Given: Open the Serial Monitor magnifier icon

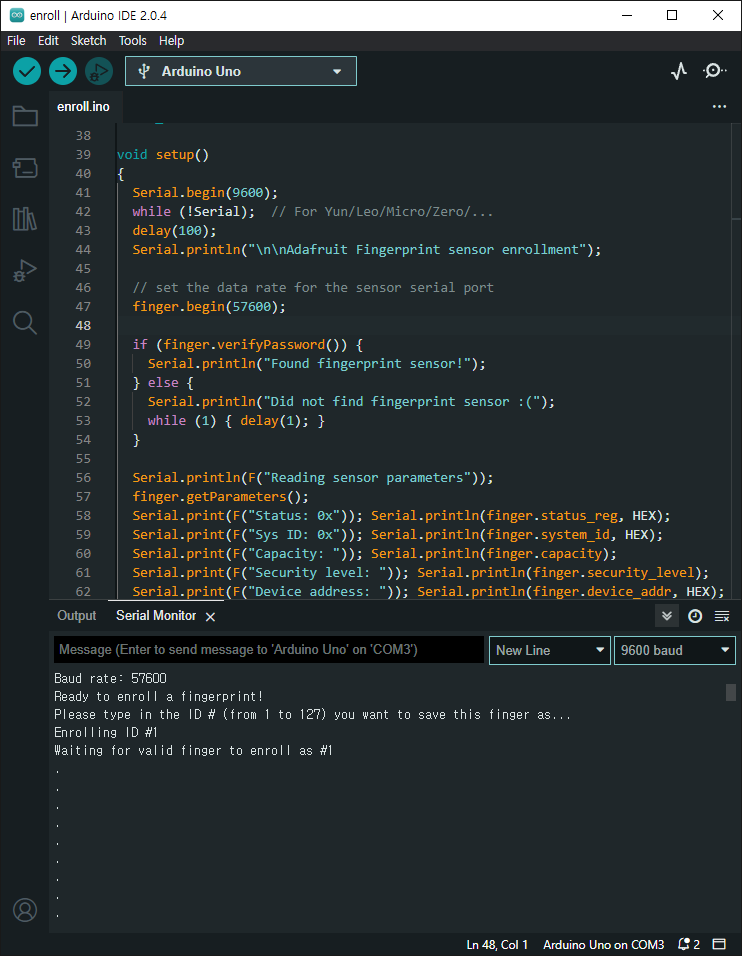Looking at the screenshot, I should [x=714, y=71].
